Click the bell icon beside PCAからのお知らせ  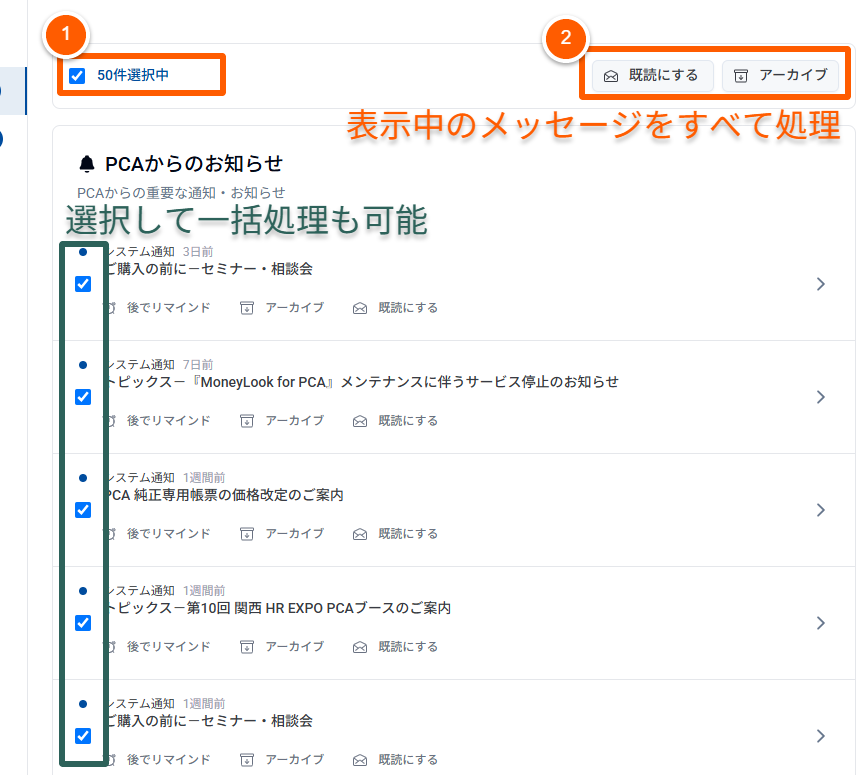tap(88, 163)
